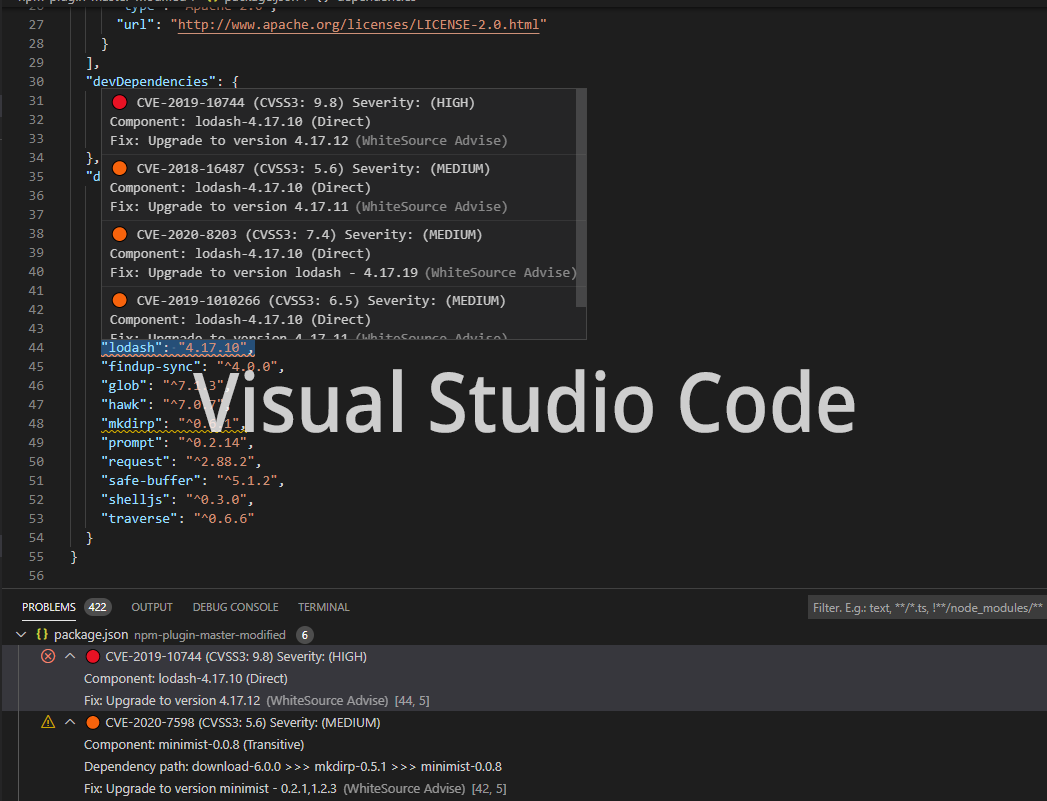Click "Fix: Upgrade to version lodash - 4.17.19" in popup
Screen dimensions: 1047x801
click(x=264, y=273)
